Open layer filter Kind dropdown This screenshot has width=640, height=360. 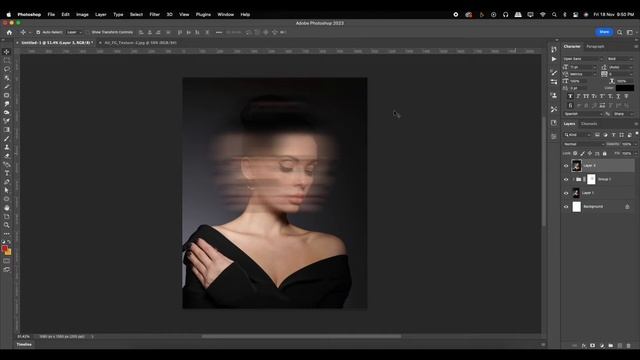[x=577, y=135]
